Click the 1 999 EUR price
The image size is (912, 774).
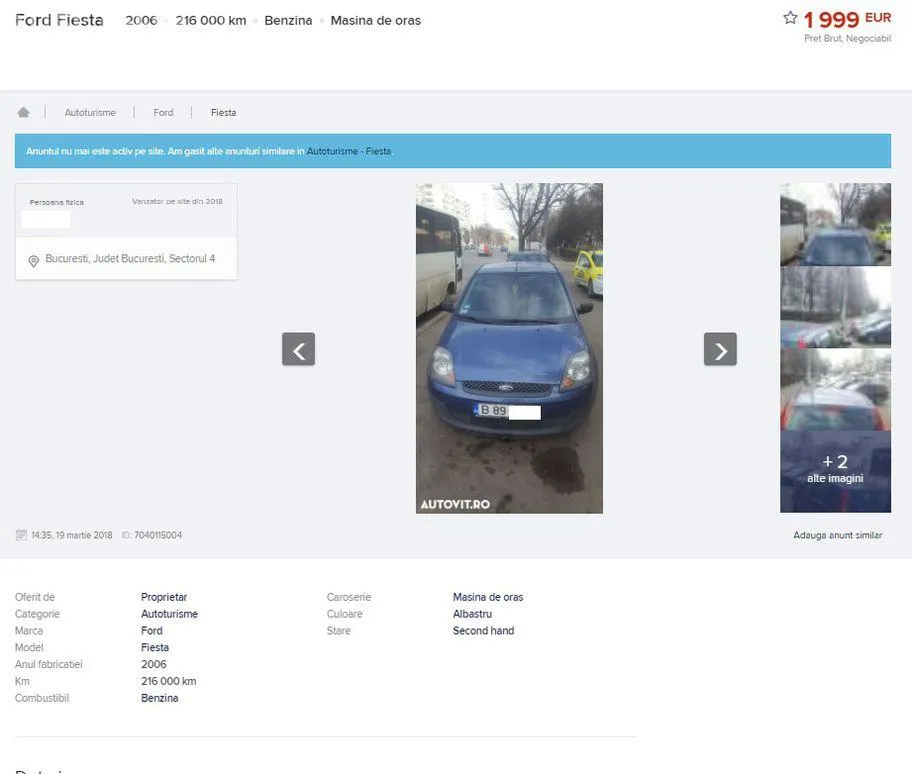click(x=846, y=19)
